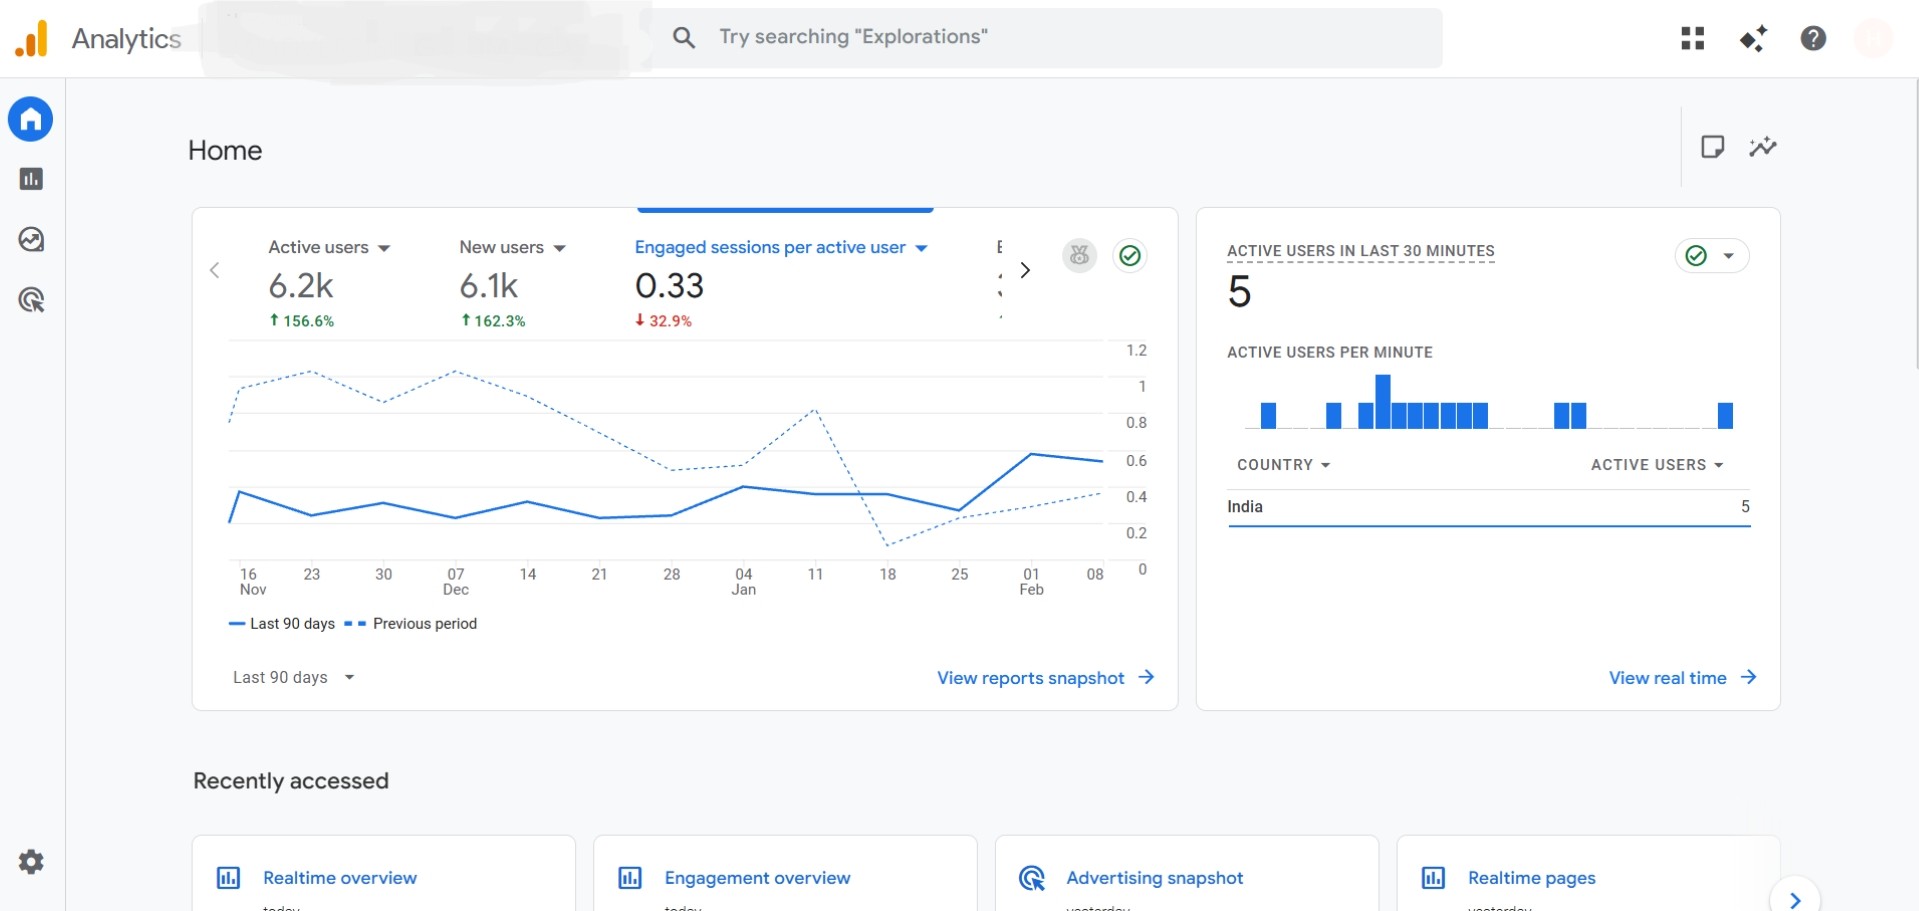1919x911 pixels.
Task: Go to View real time report
Action: point(1667,677)
